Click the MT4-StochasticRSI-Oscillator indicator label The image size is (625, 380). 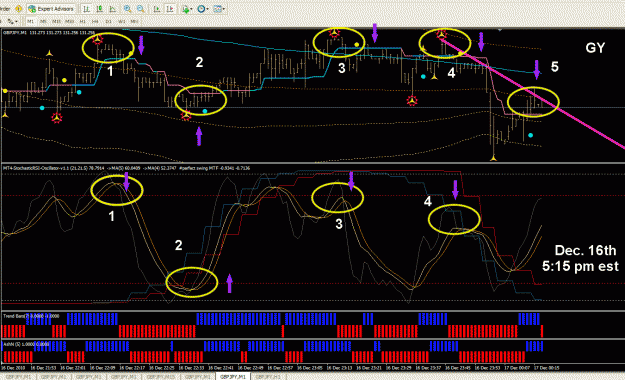pos(127,168)
